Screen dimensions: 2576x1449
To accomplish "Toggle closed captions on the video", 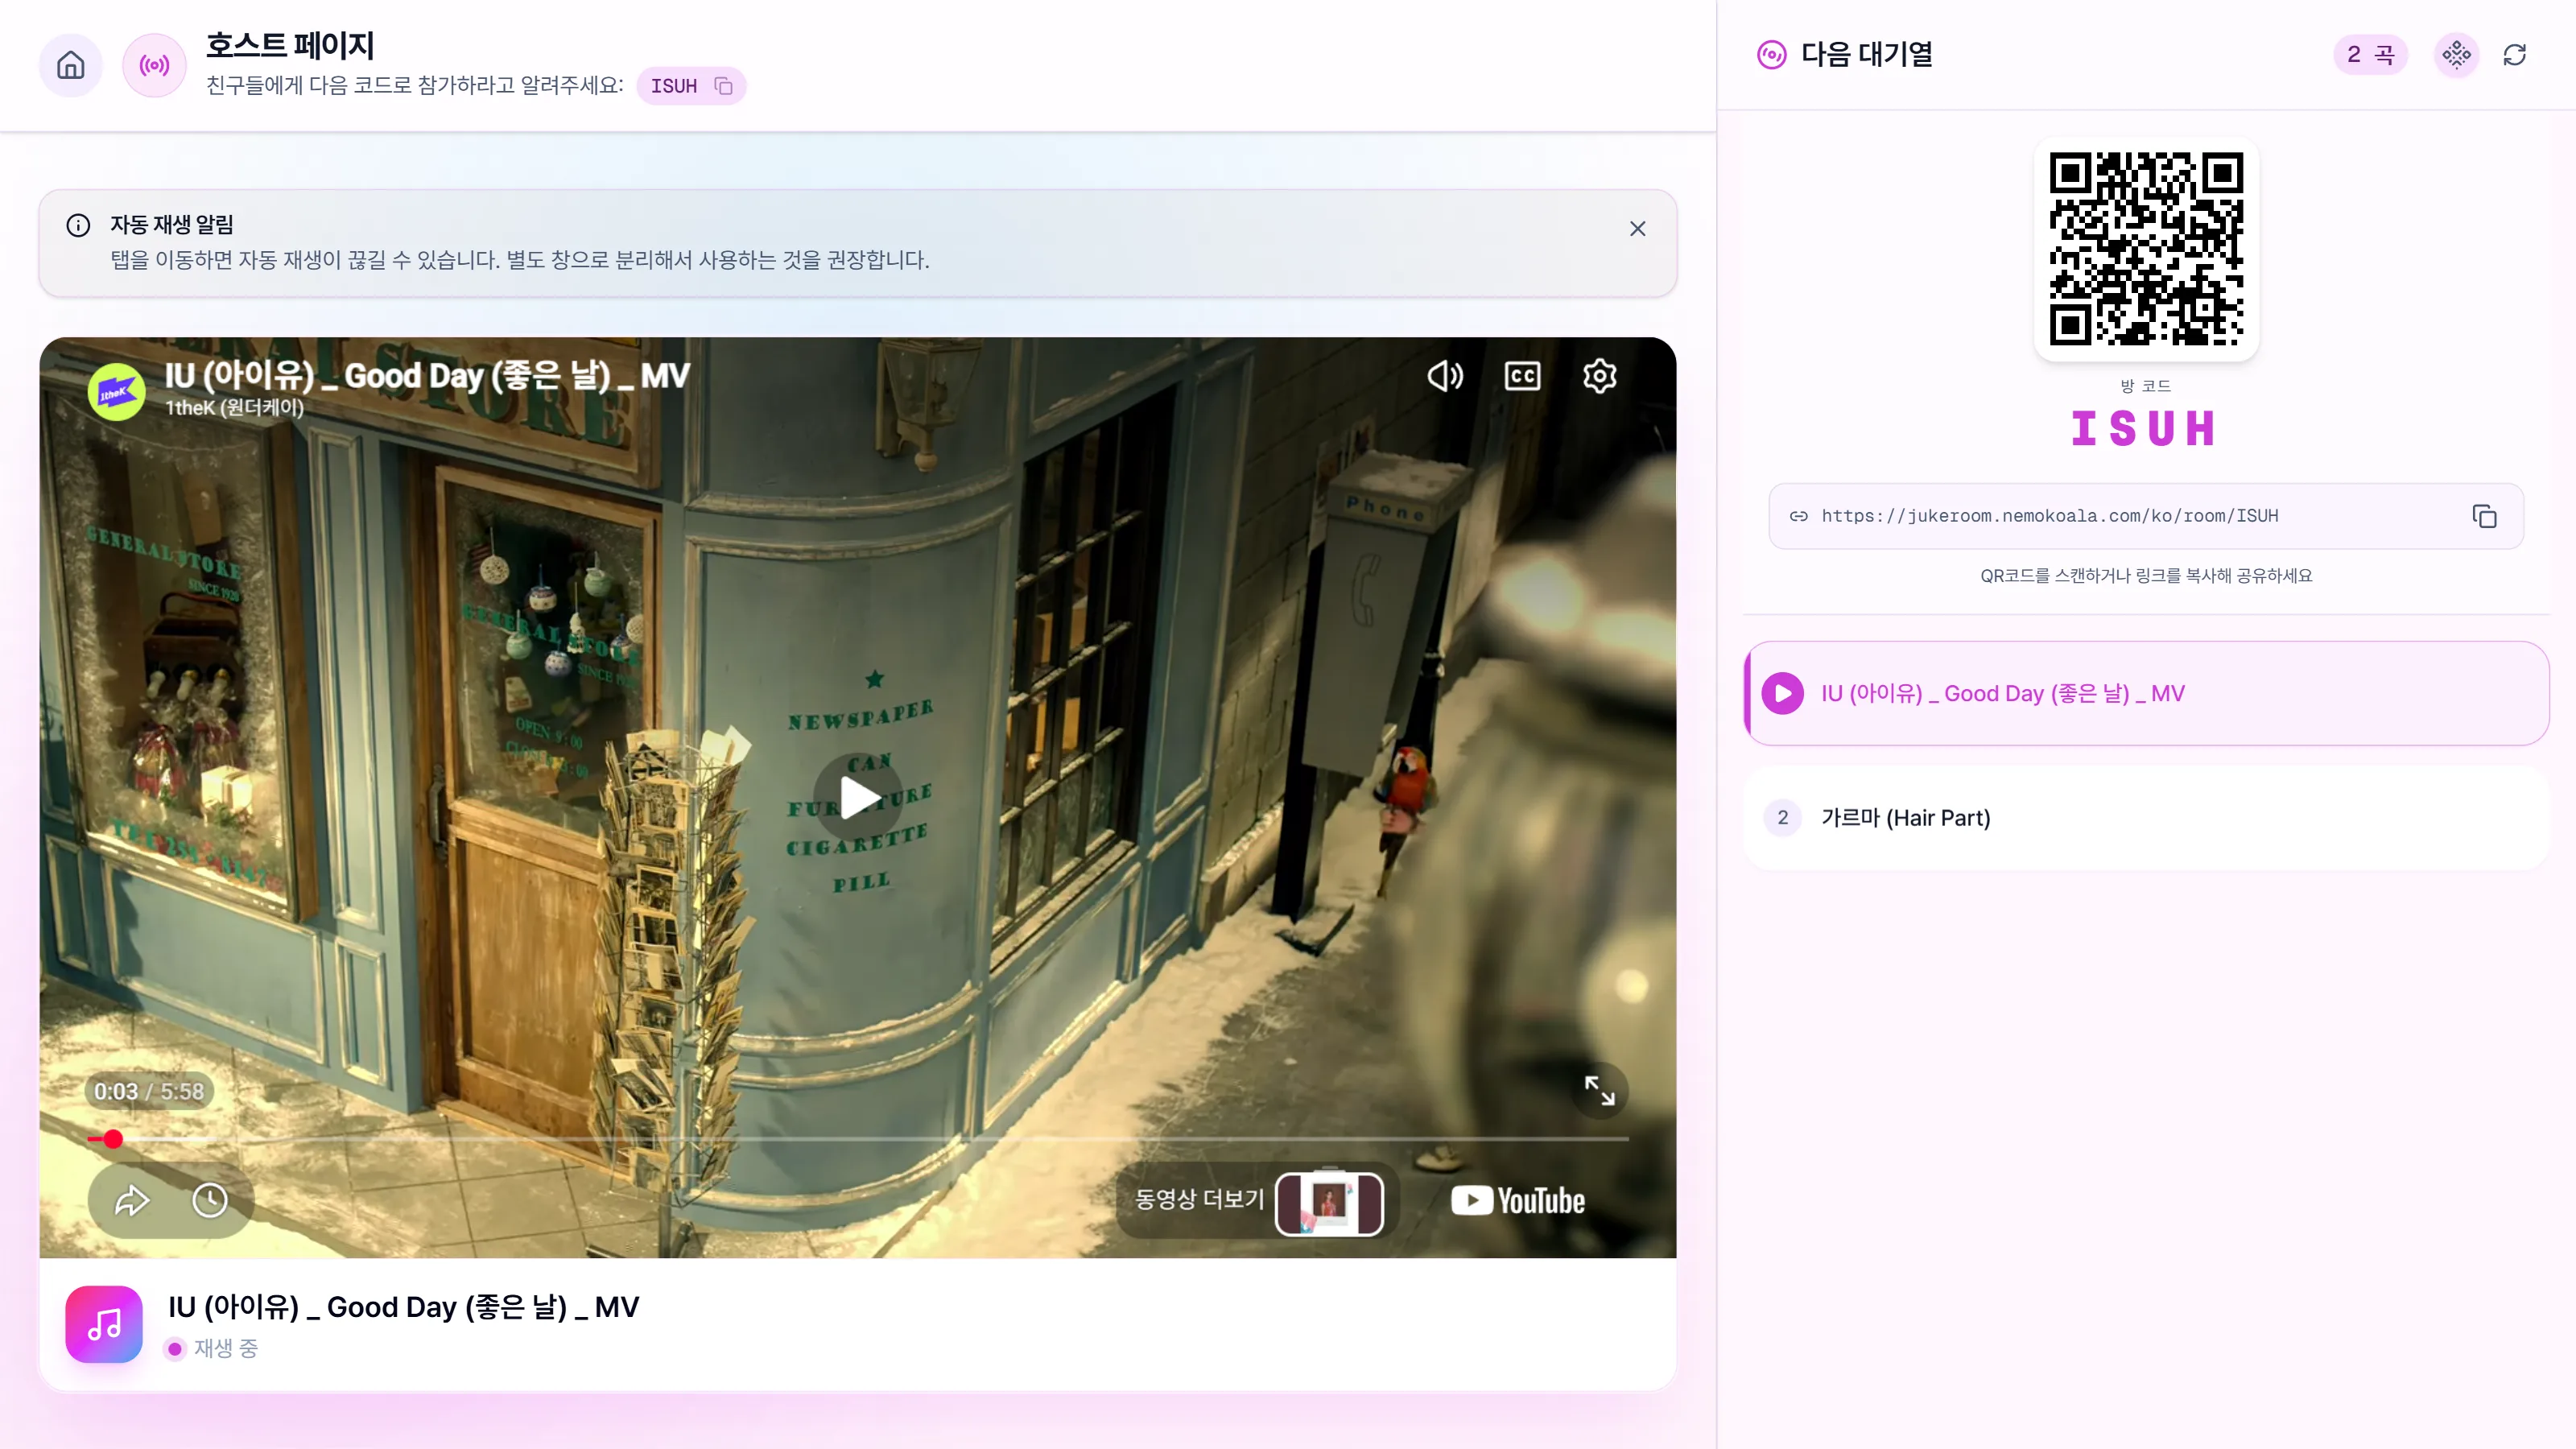I will (x=1522, y=376).
